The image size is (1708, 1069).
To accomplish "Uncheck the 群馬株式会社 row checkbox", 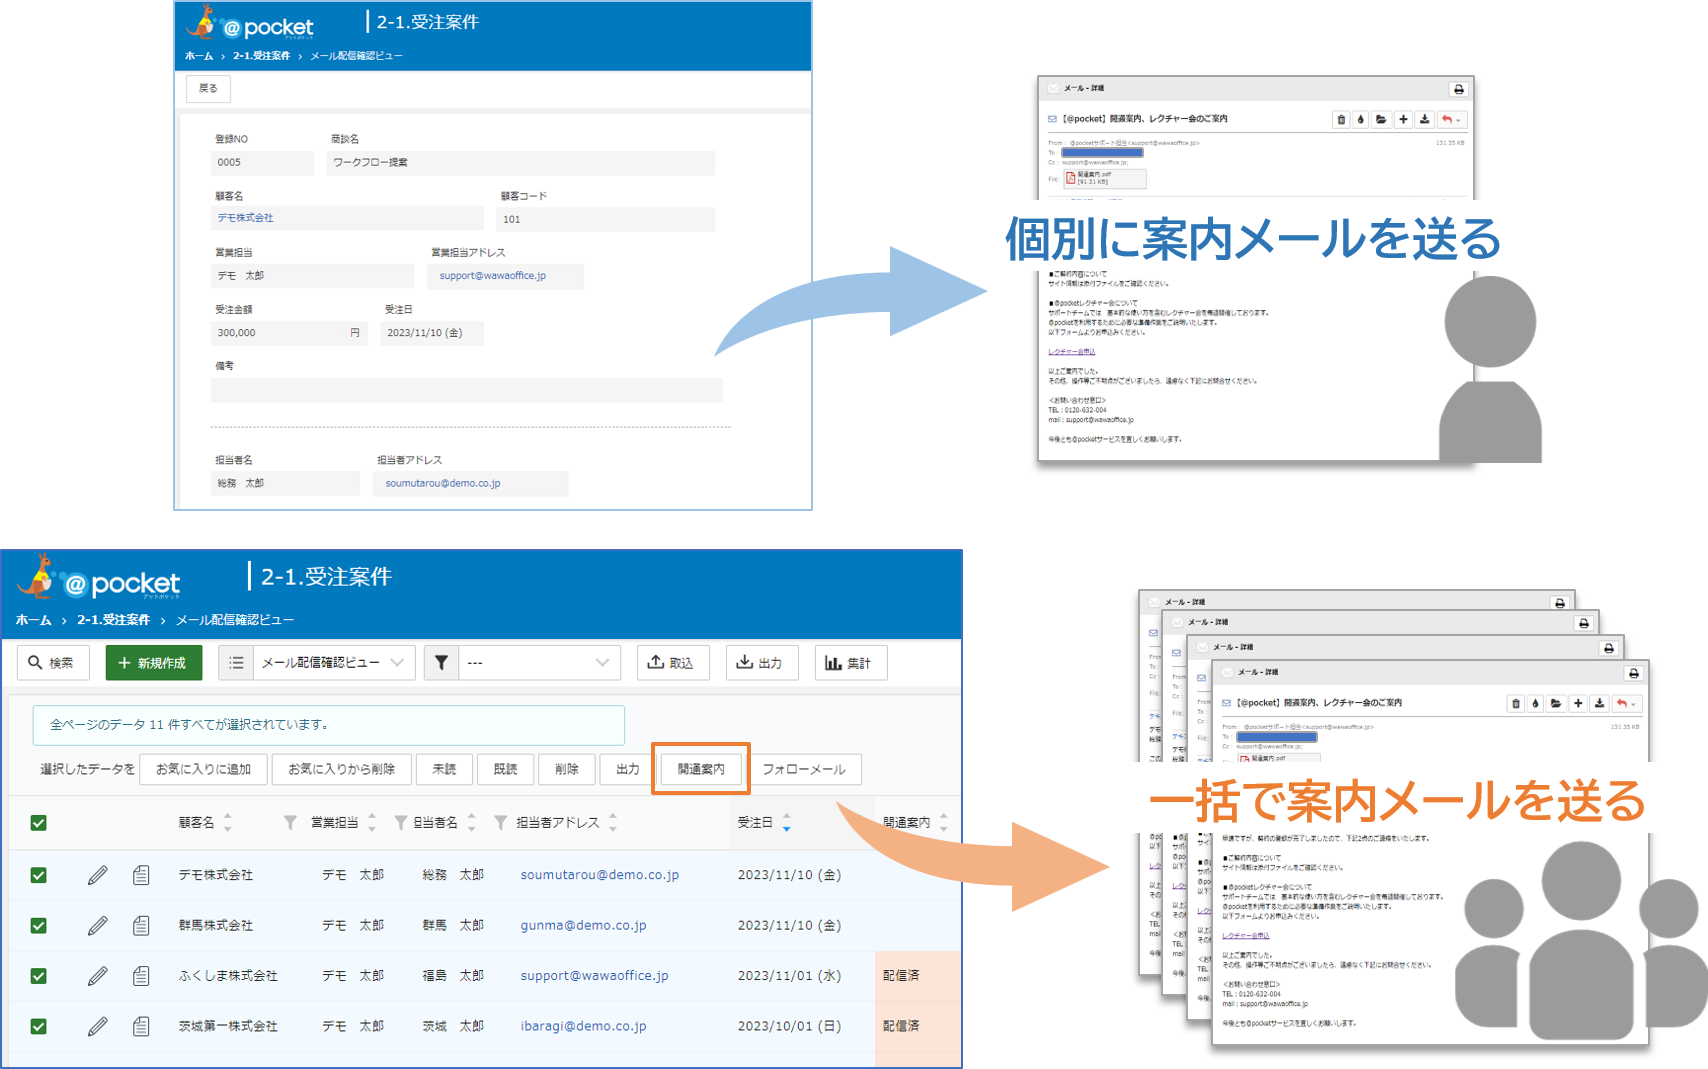I will tap(37, 925).
